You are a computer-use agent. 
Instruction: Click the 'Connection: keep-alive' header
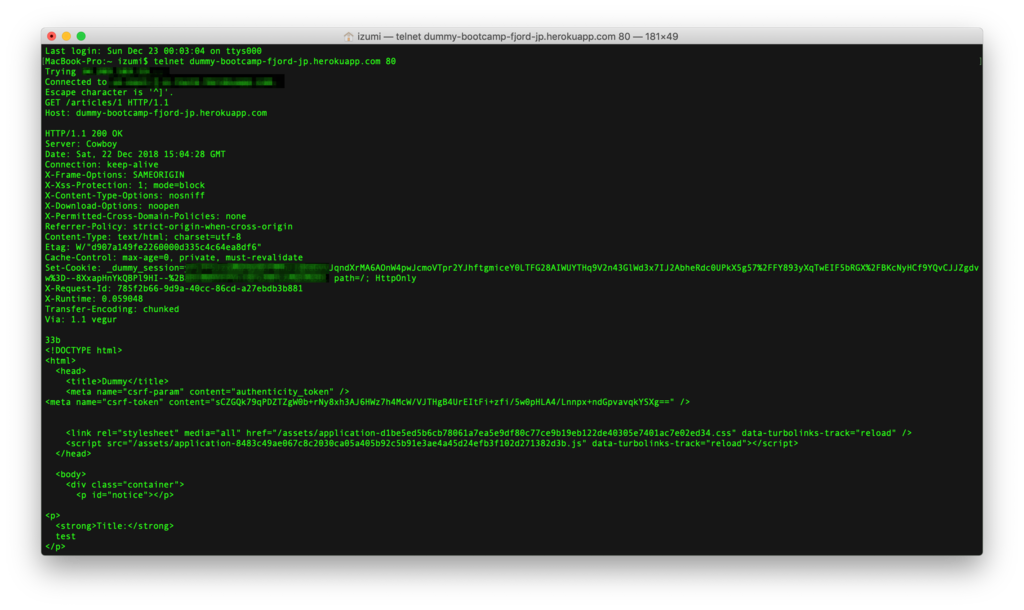tap(102, 165)
